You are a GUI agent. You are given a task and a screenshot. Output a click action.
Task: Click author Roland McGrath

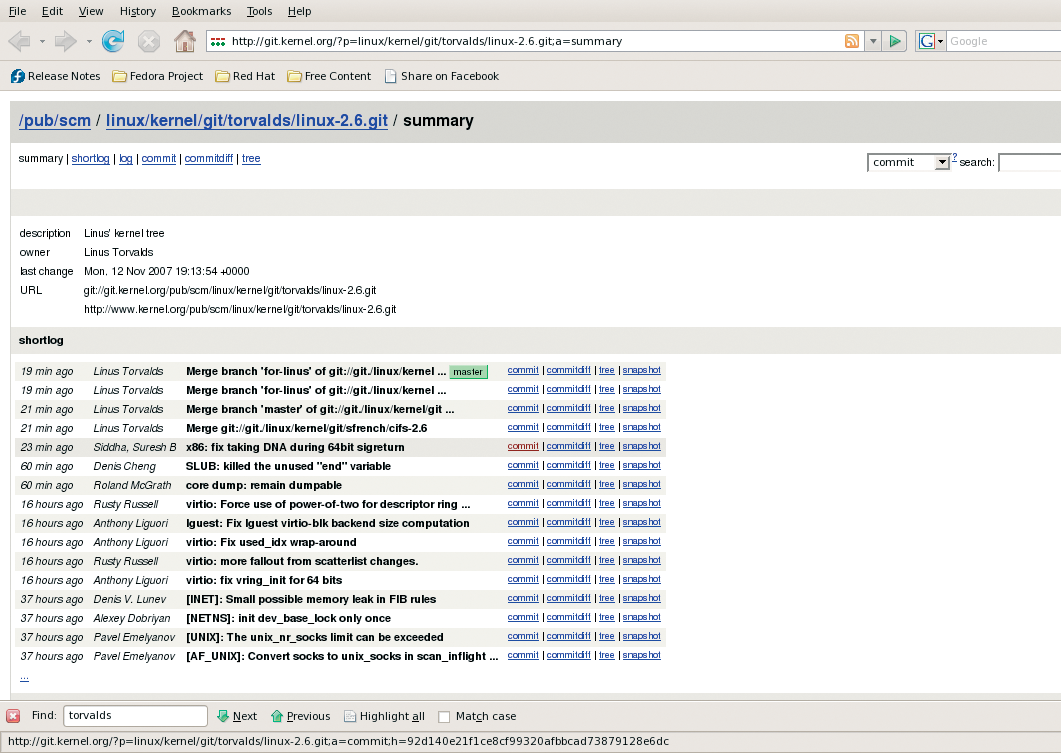tap(133, 485)
